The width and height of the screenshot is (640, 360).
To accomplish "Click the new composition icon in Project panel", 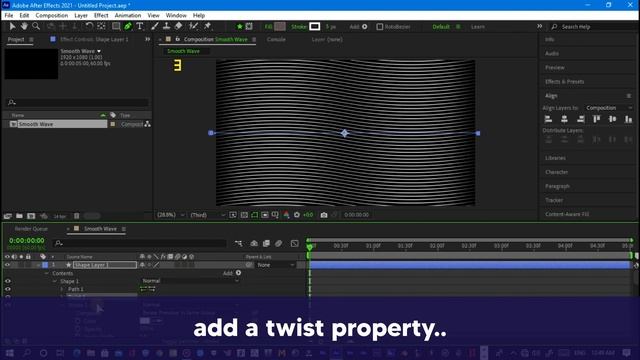I will [x=31, y=216].
